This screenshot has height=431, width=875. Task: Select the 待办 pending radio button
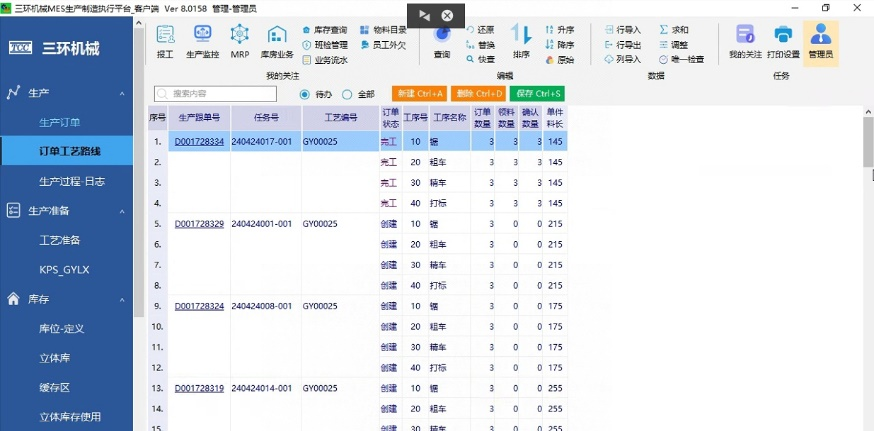coord(304,94)
